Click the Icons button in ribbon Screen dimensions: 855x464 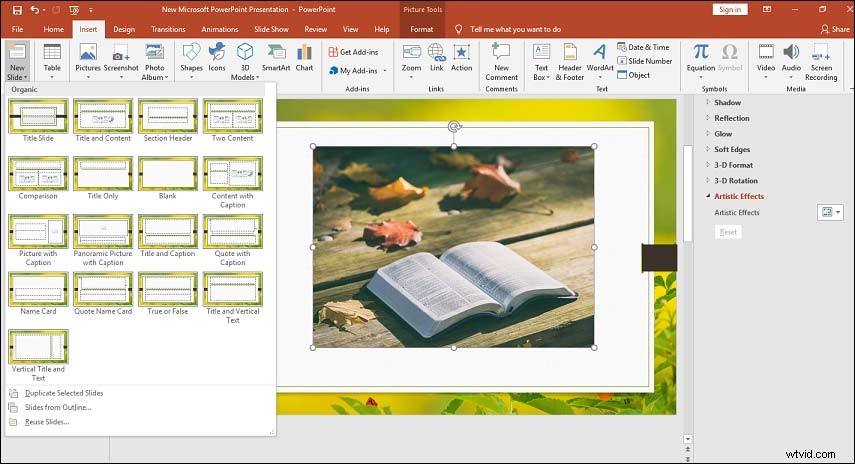(217, 57)
